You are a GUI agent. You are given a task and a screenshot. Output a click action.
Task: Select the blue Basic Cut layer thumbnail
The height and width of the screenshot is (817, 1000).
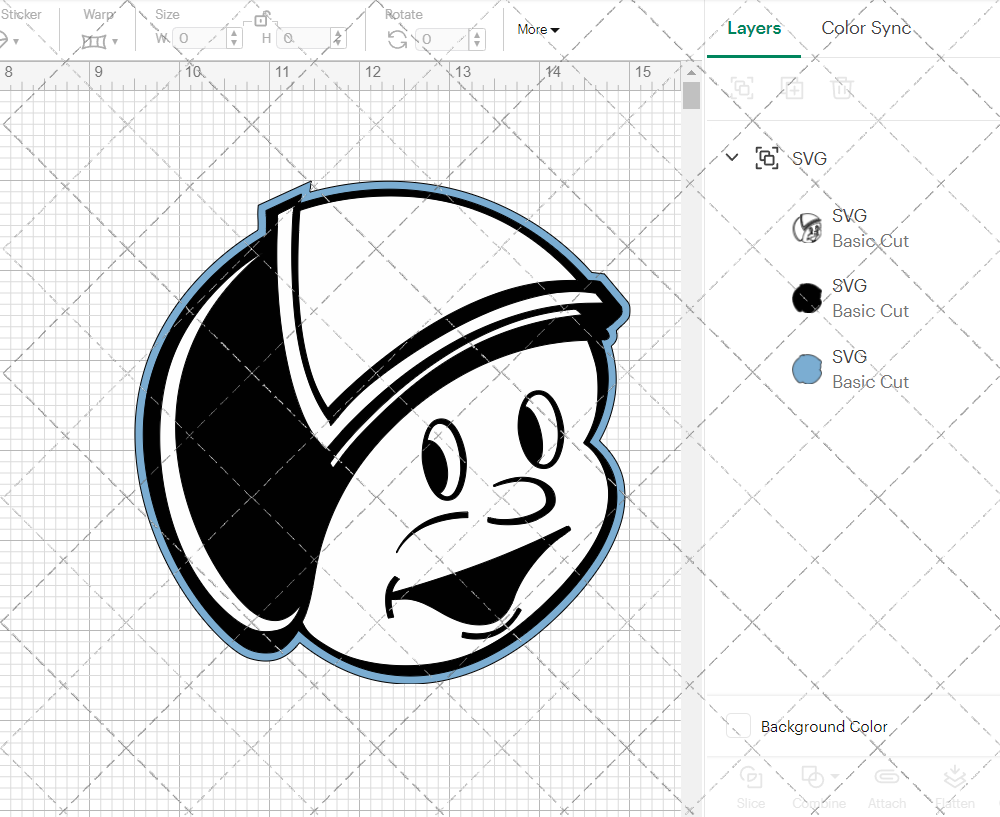click(x=807, y=368)
